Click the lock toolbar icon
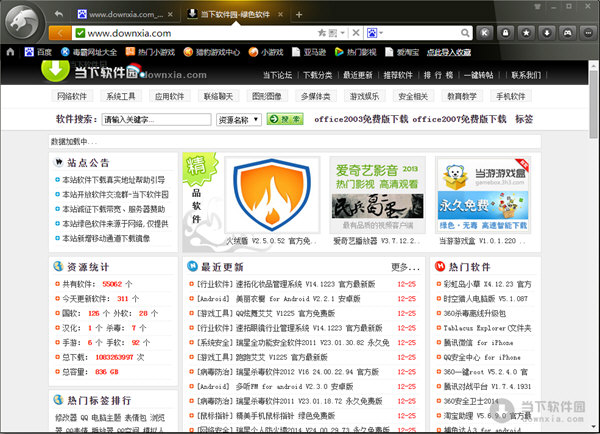 click(x=505, y=33)
